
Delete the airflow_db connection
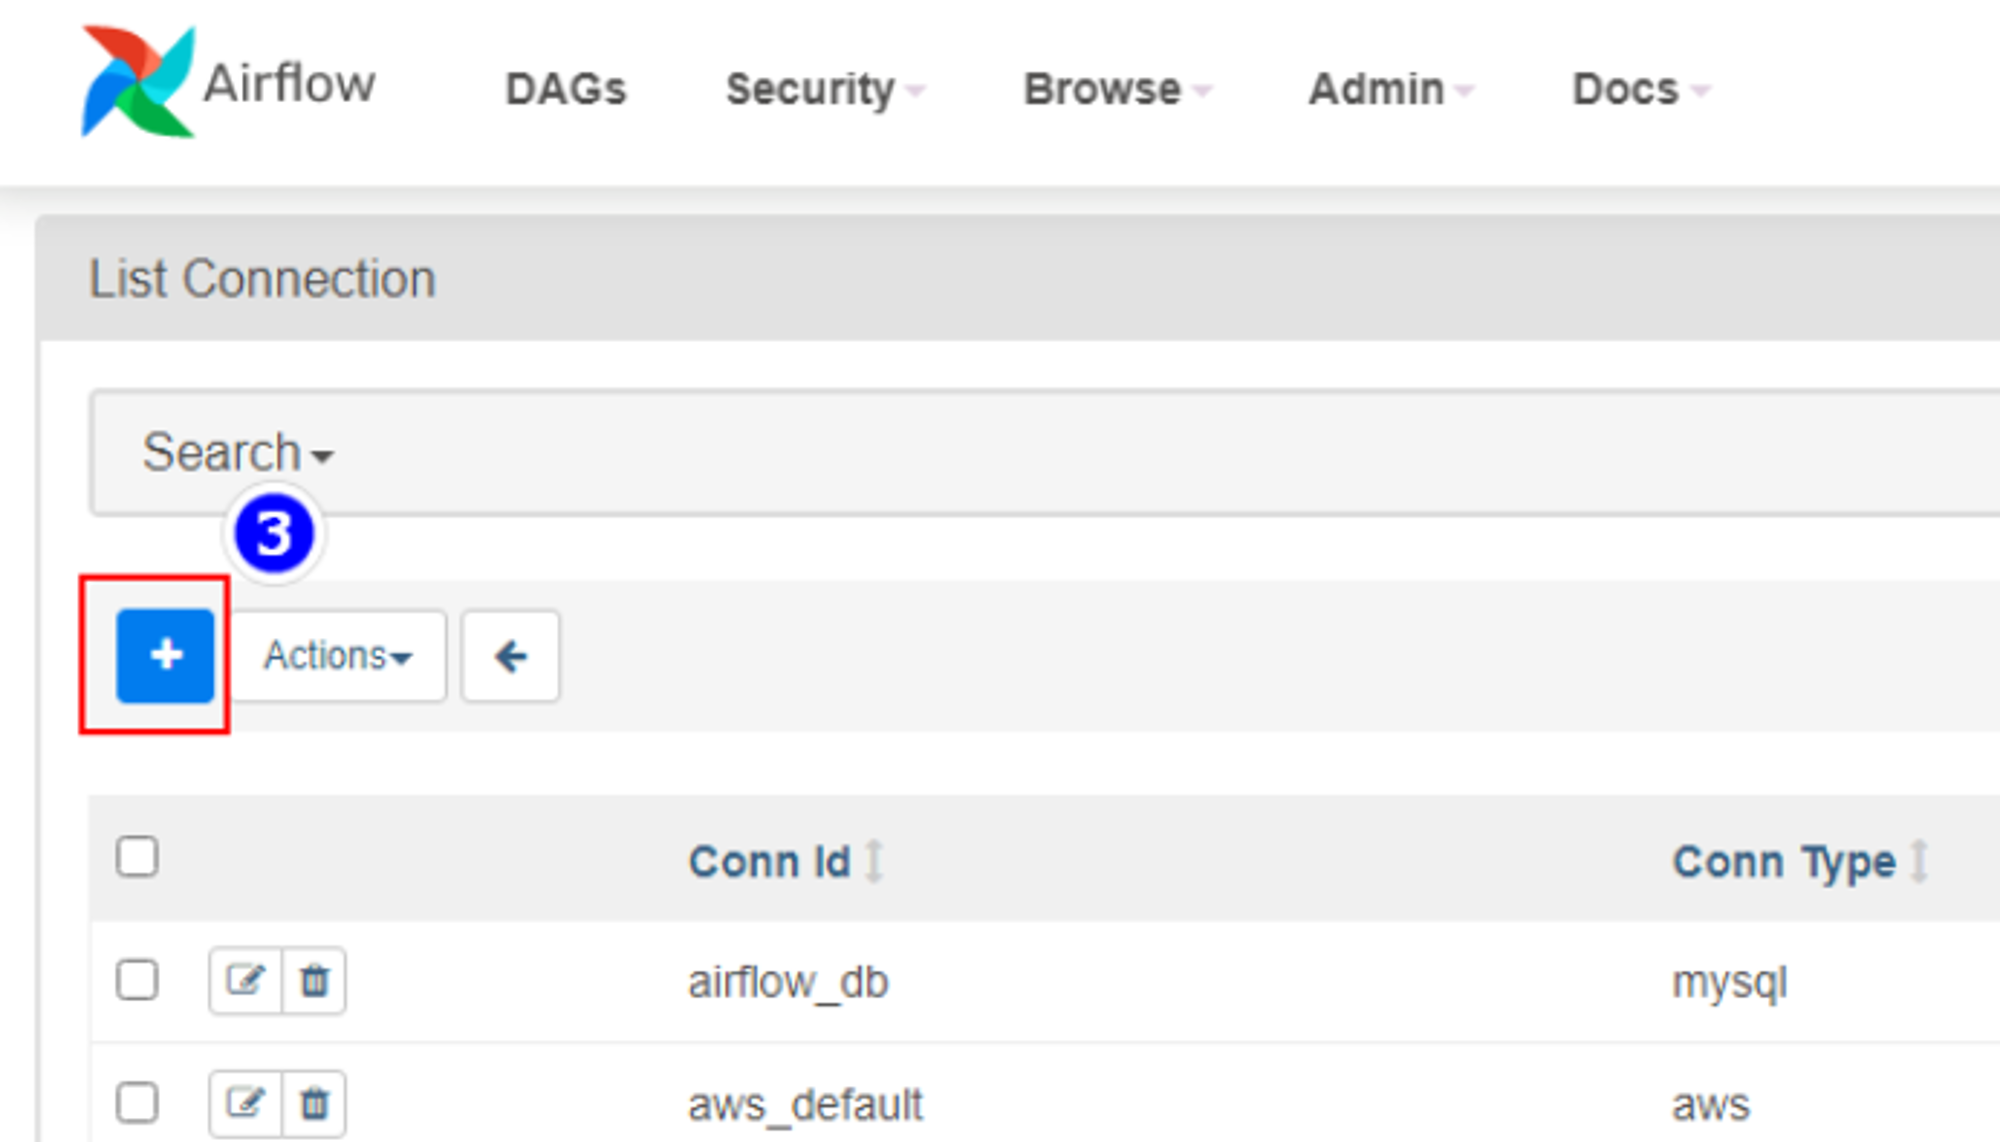click(x=315, y=980)
